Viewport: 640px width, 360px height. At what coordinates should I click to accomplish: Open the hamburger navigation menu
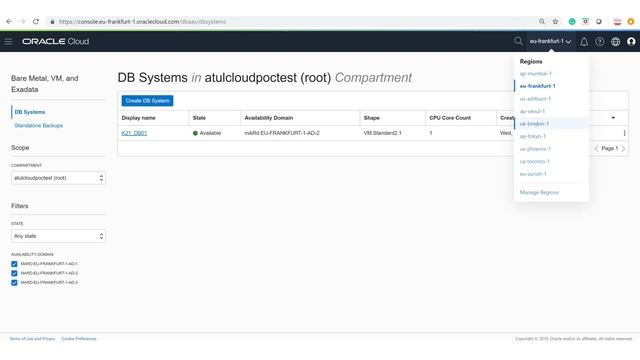click(8, 42)
